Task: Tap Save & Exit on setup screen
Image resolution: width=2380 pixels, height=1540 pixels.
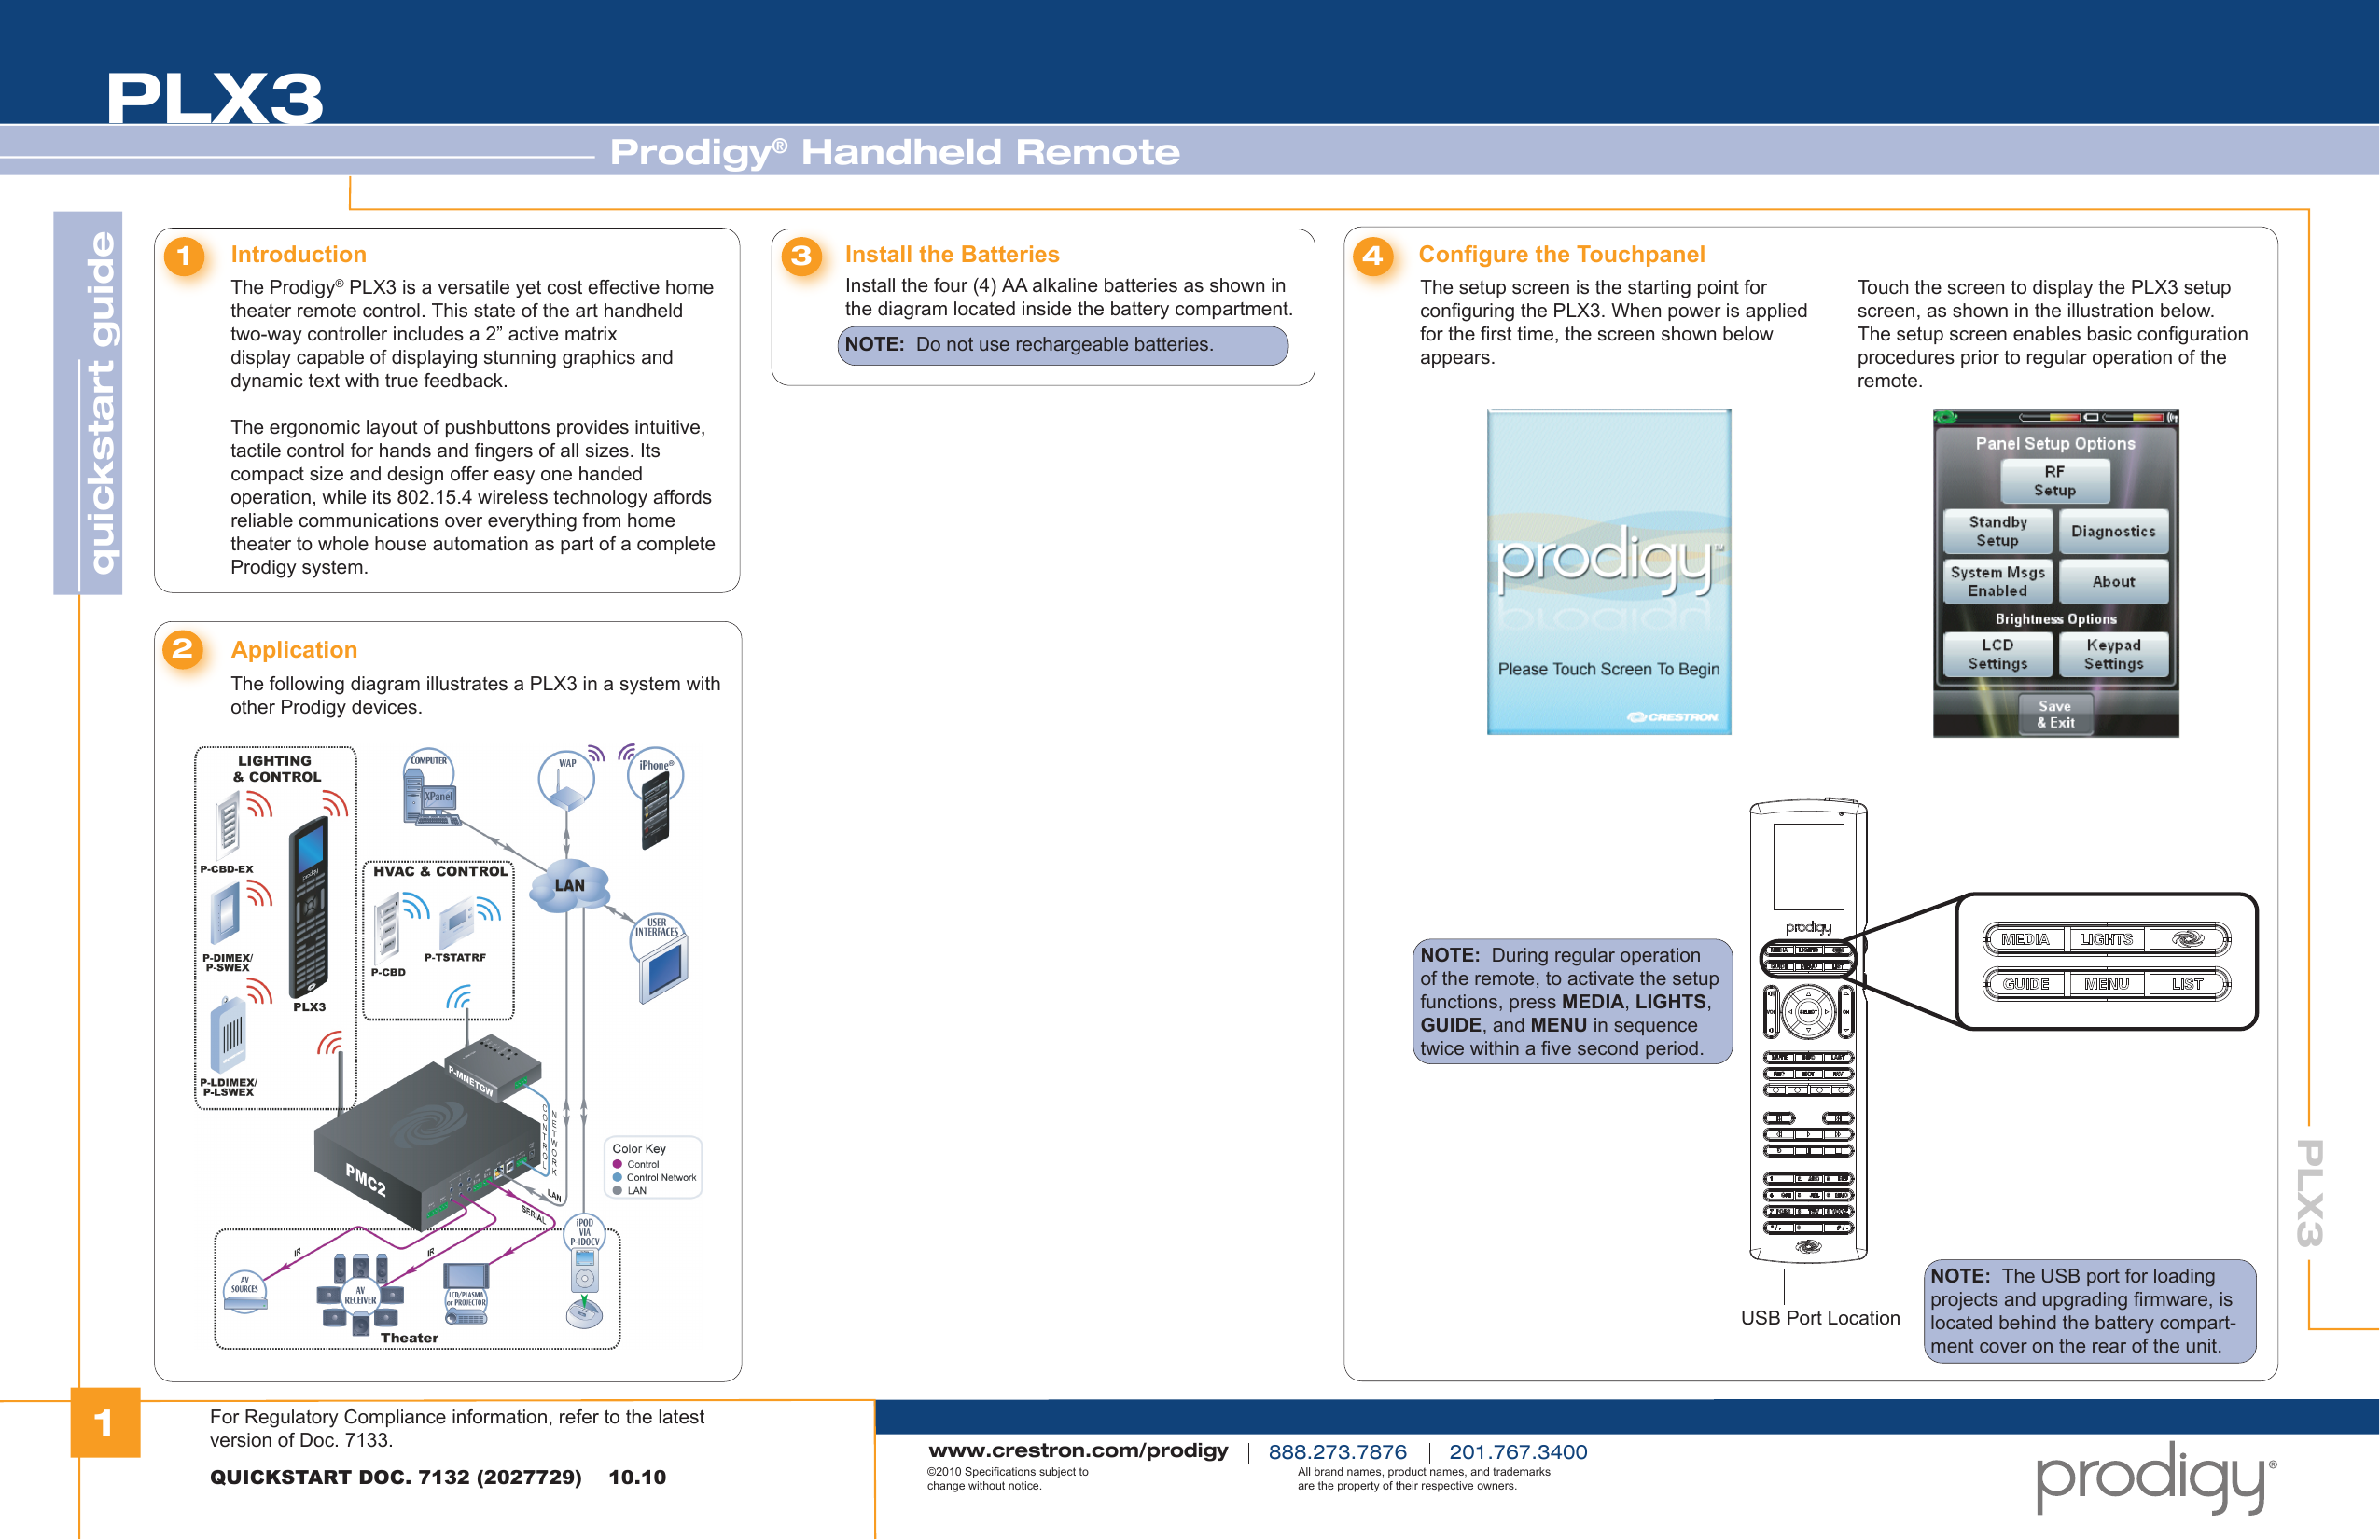Action: tap(2055, 714)
